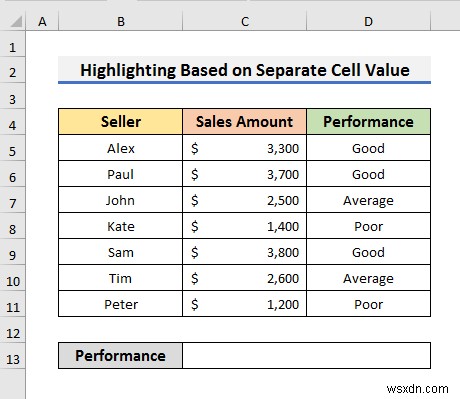Click the Select All corner triangle
The height and width of the screenshot is (399, 460).
[x=16, y=22]
